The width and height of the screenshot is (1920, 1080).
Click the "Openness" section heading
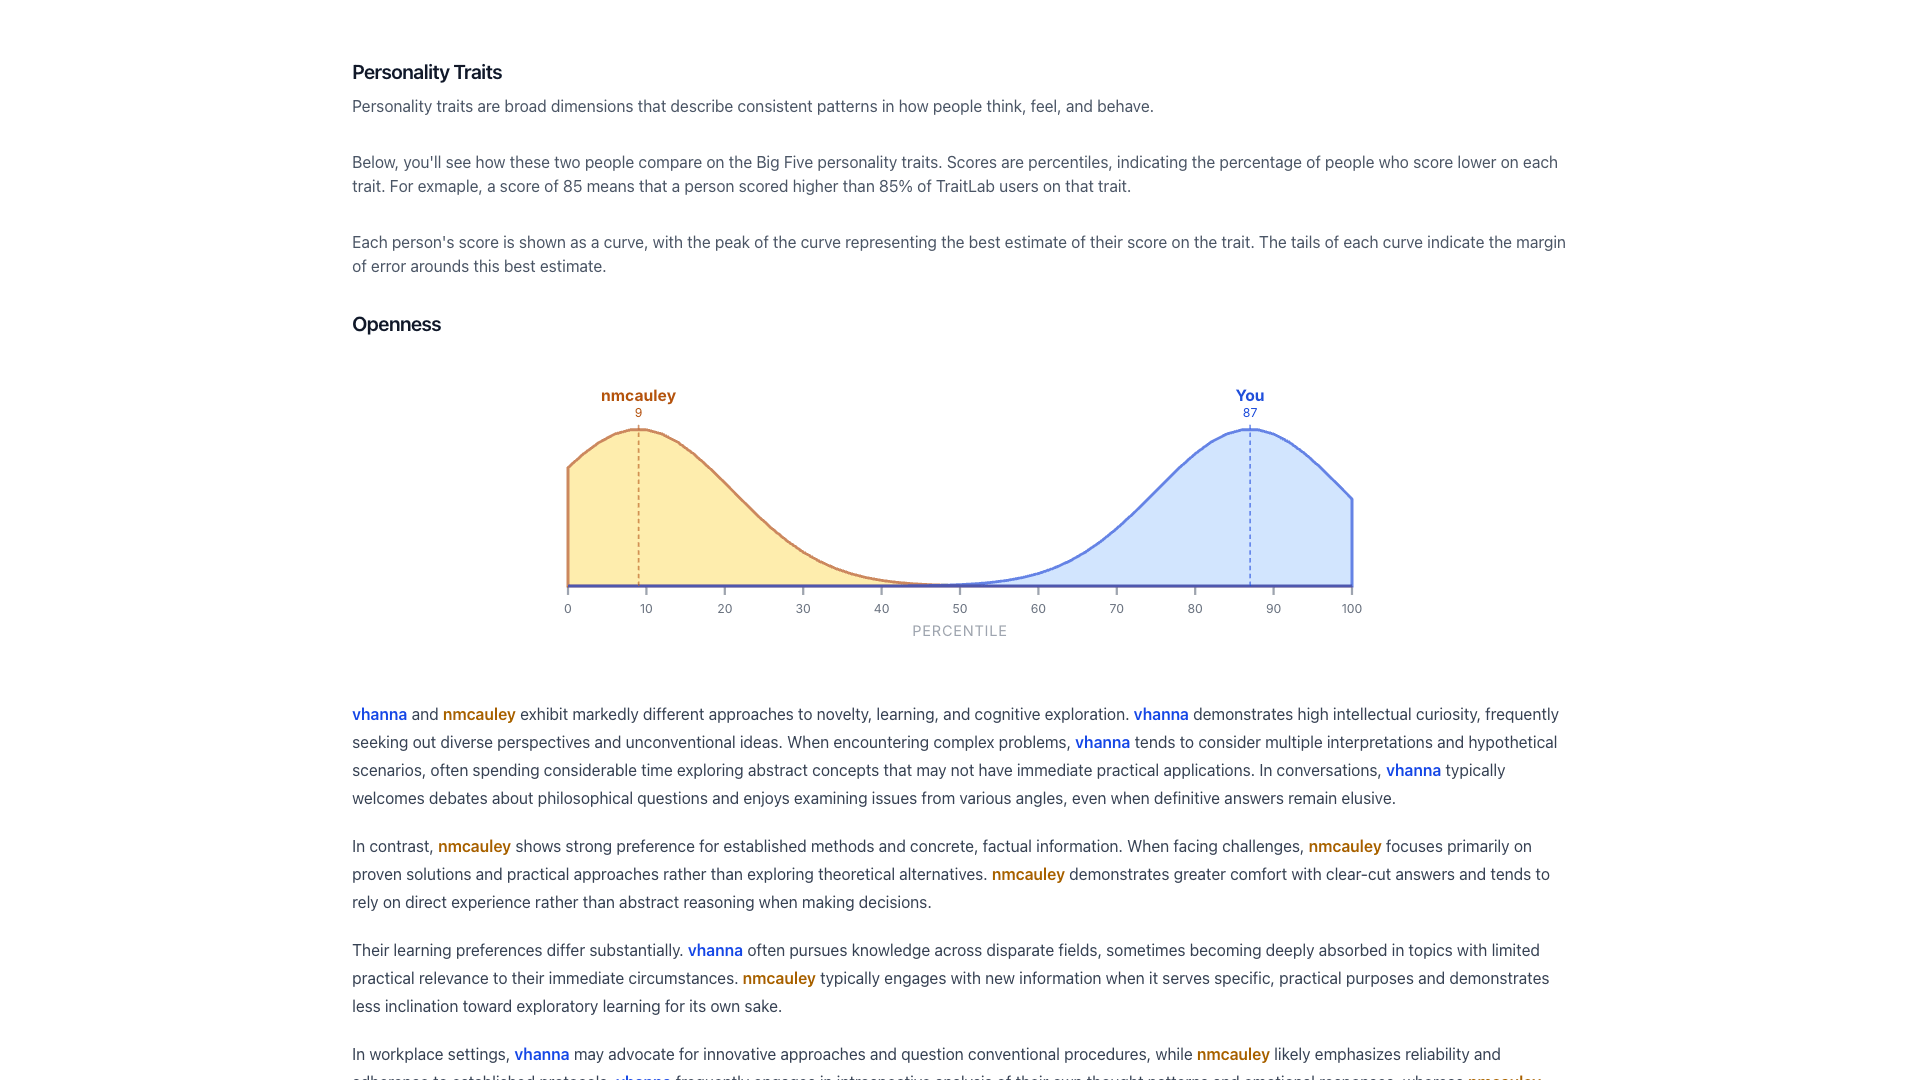click(x=396, y=324)
